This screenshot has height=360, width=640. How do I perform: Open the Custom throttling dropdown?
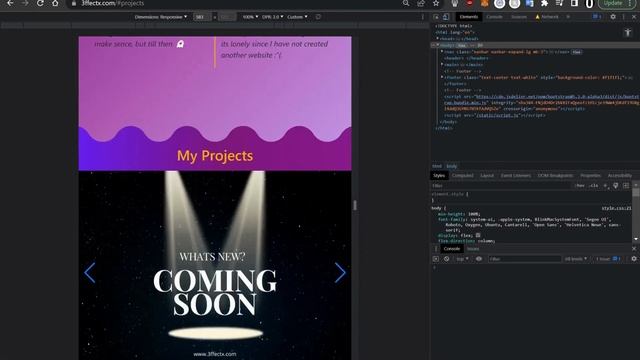click(297, 17)
